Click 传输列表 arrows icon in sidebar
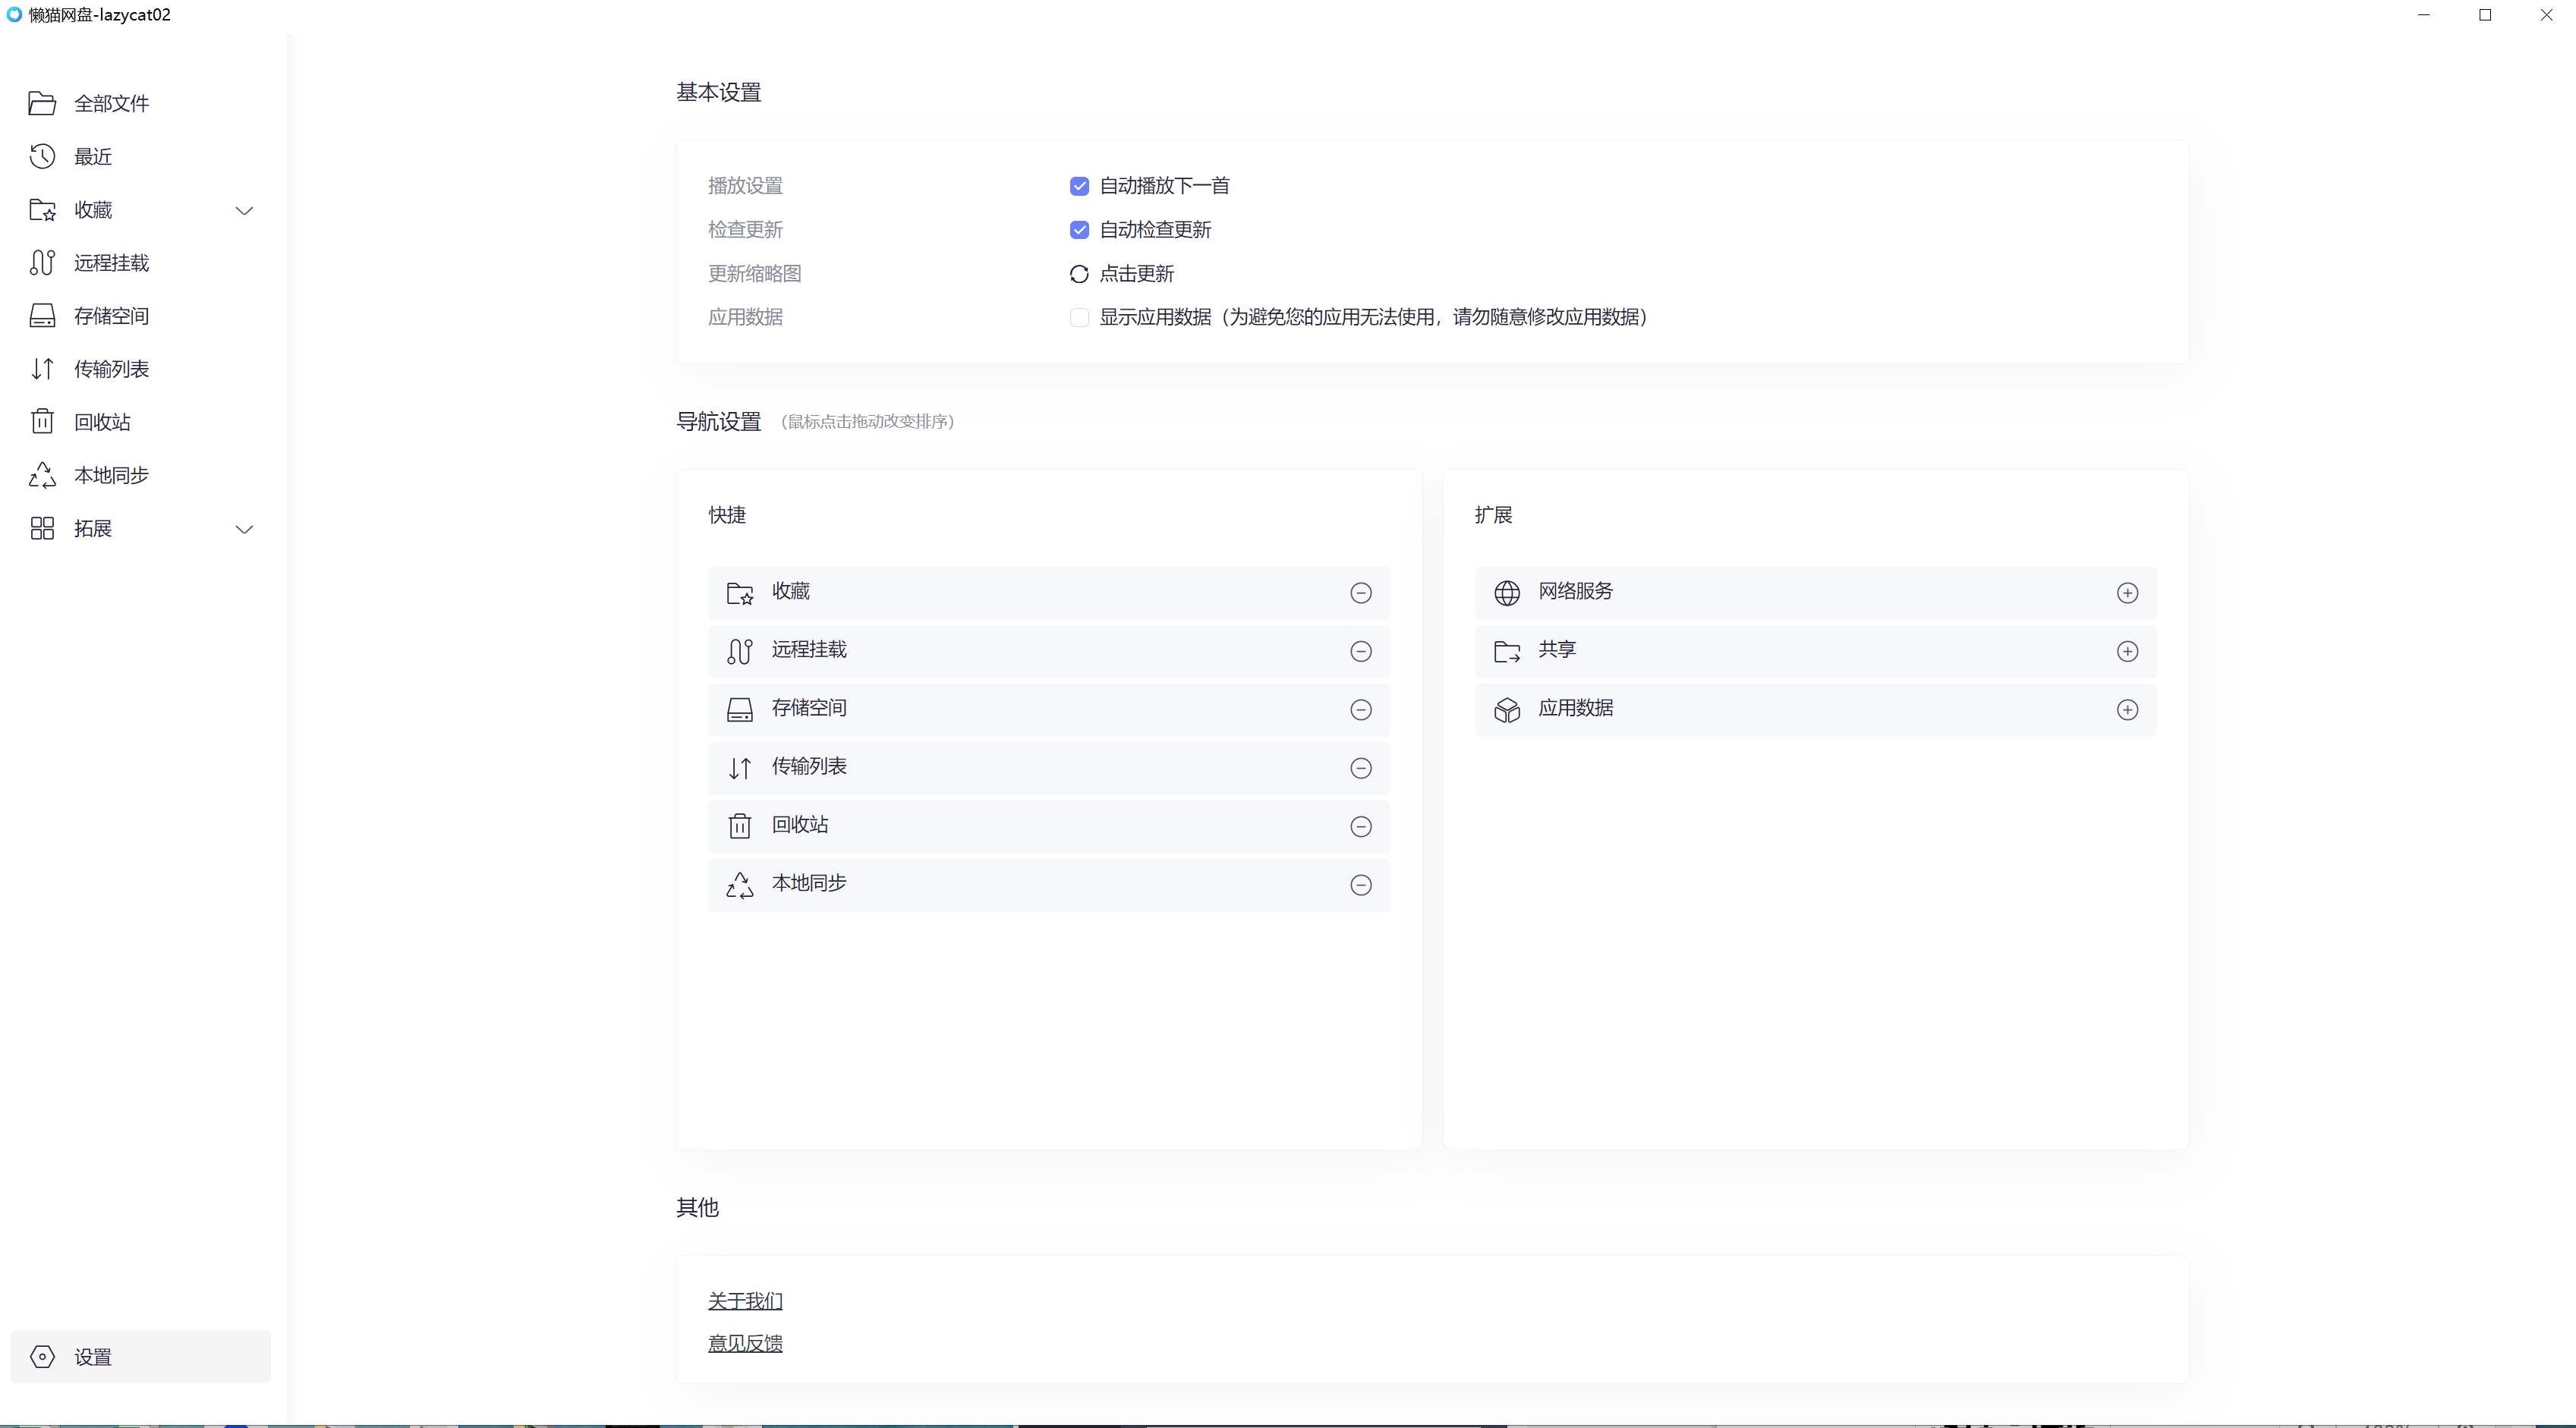 coord(42,368)
